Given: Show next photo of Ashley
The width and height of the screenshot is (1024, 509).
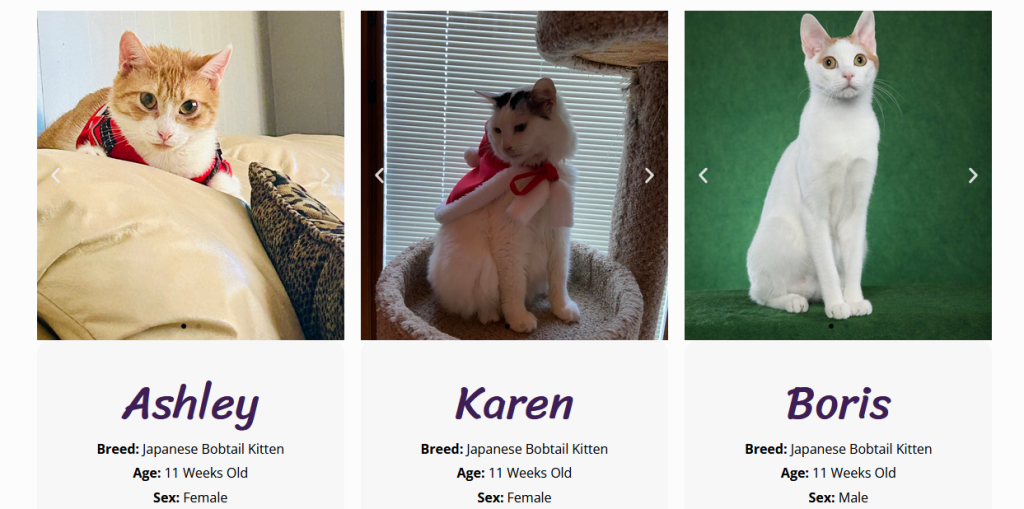Looking at the screenshot, I should (x=325, y=175).
